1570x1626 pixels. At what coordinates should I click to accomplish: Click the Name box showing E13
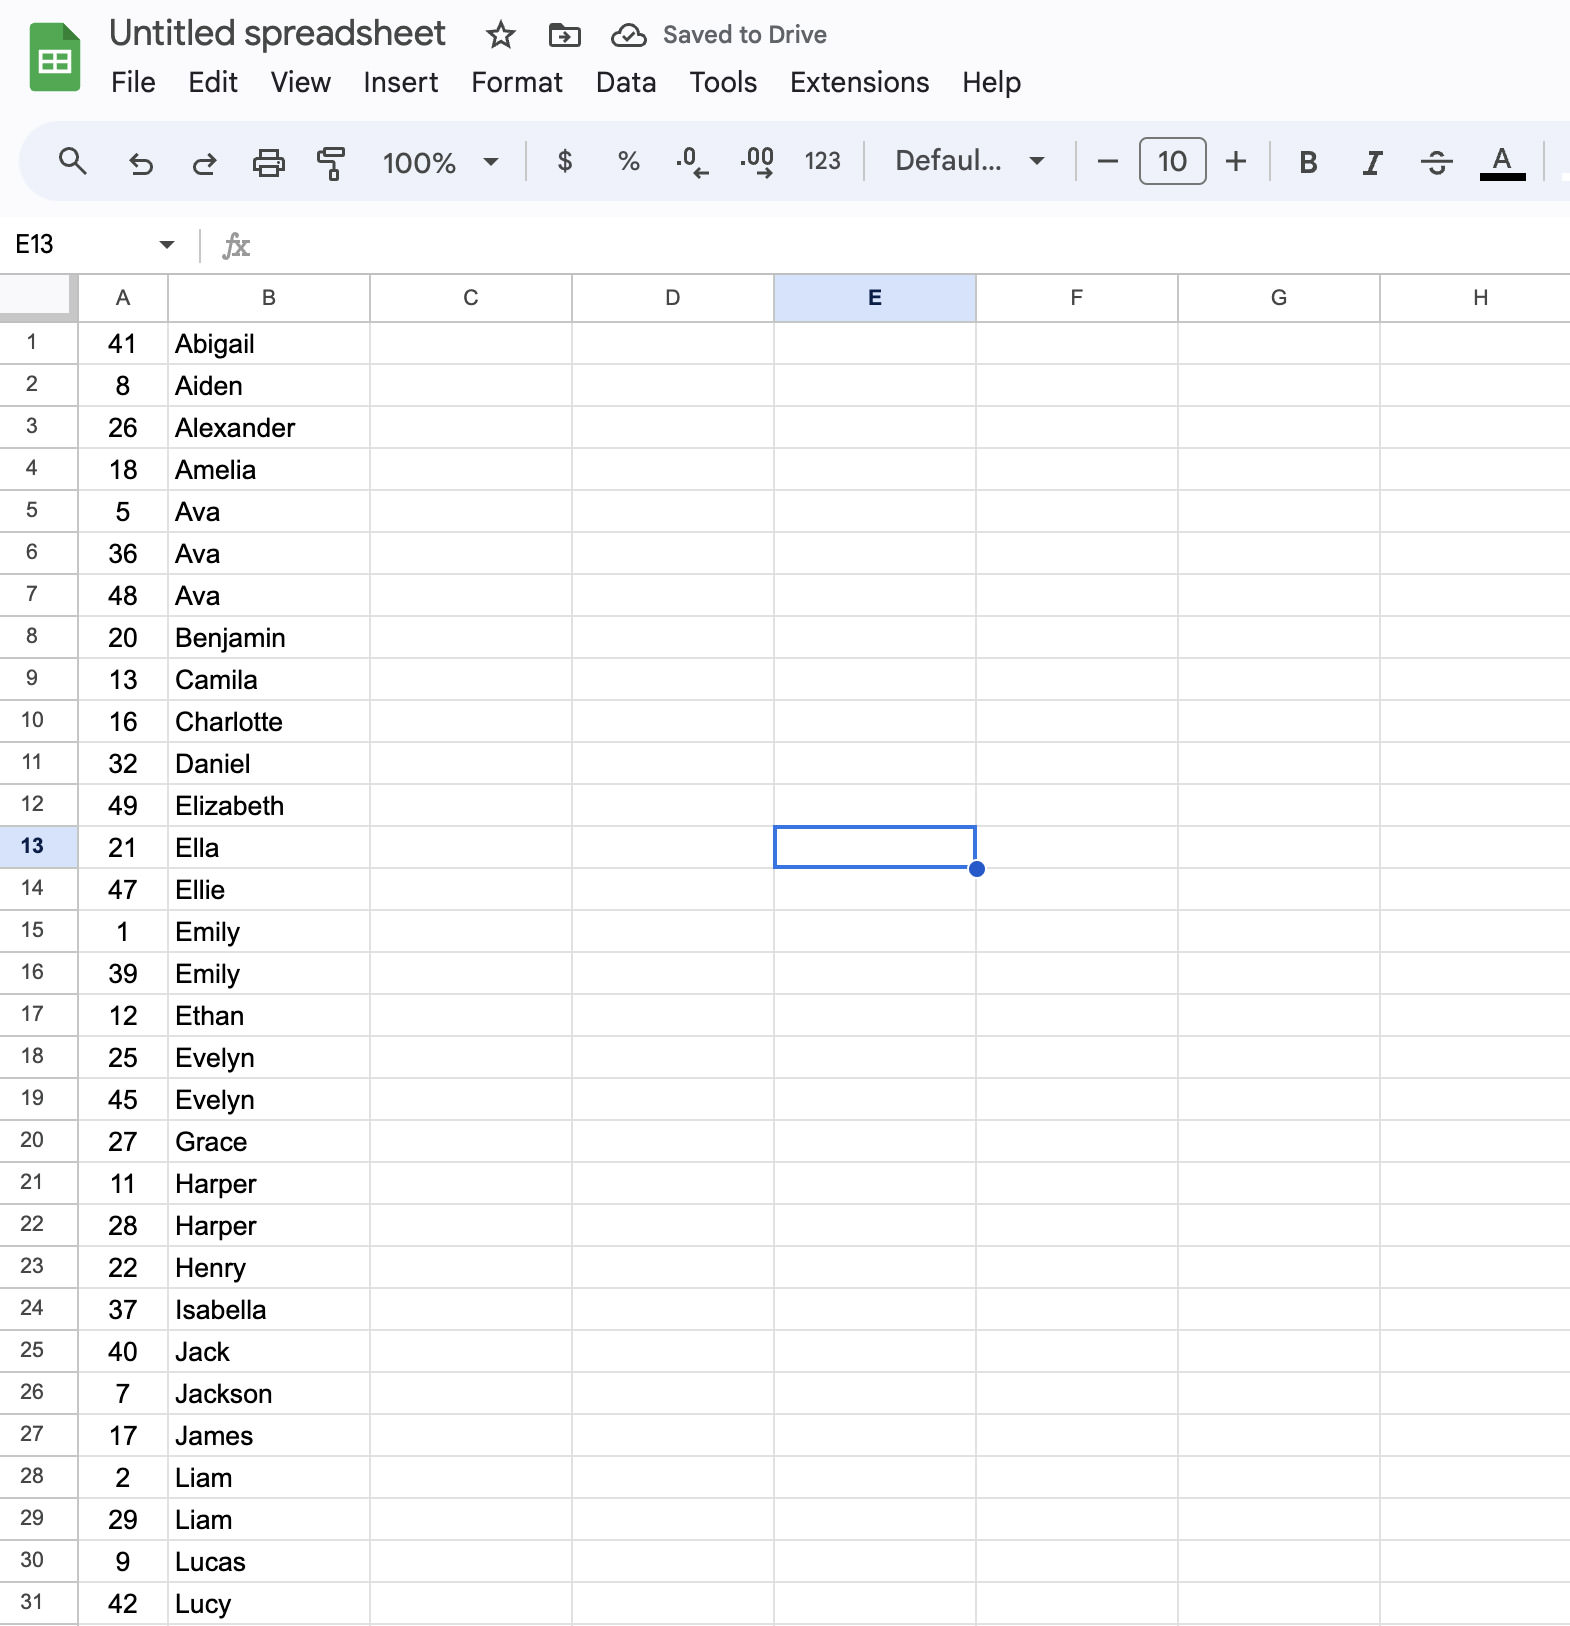(x=80, y=245)
